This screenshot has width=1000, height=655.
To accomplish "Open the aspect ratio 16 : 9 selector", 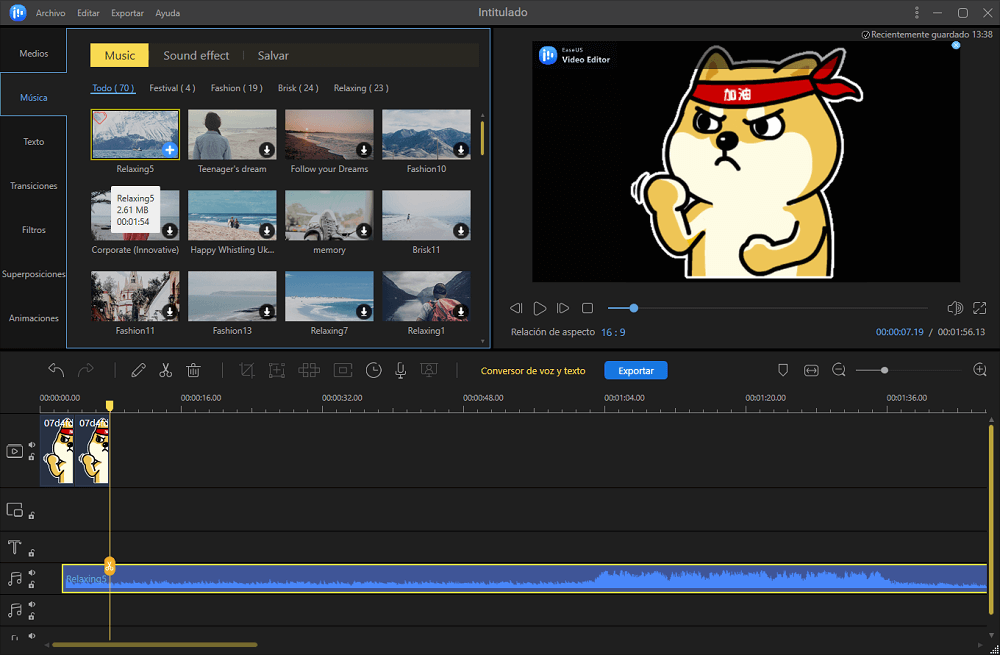I will point(613,332).
